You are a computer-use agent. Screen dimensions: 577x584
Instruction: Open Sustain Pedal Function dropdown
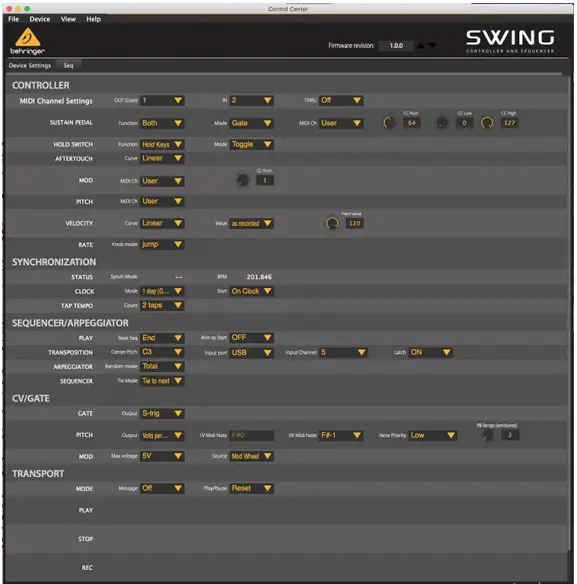pyautogui.click(x=162, y=123)
